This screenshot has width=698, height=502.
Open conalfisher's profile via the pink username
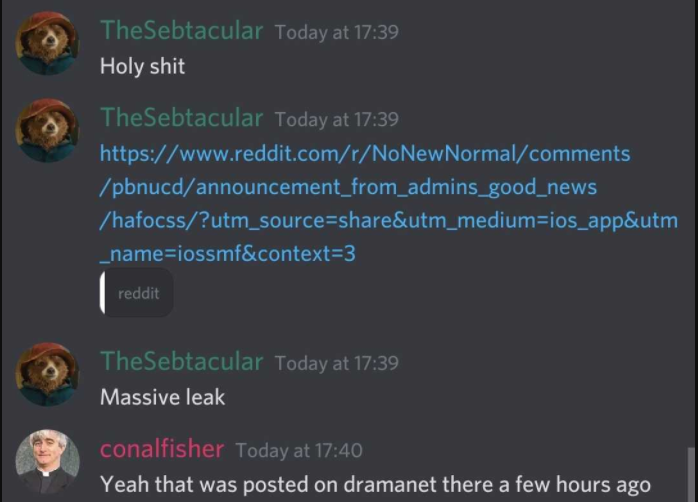coord(162,449)
